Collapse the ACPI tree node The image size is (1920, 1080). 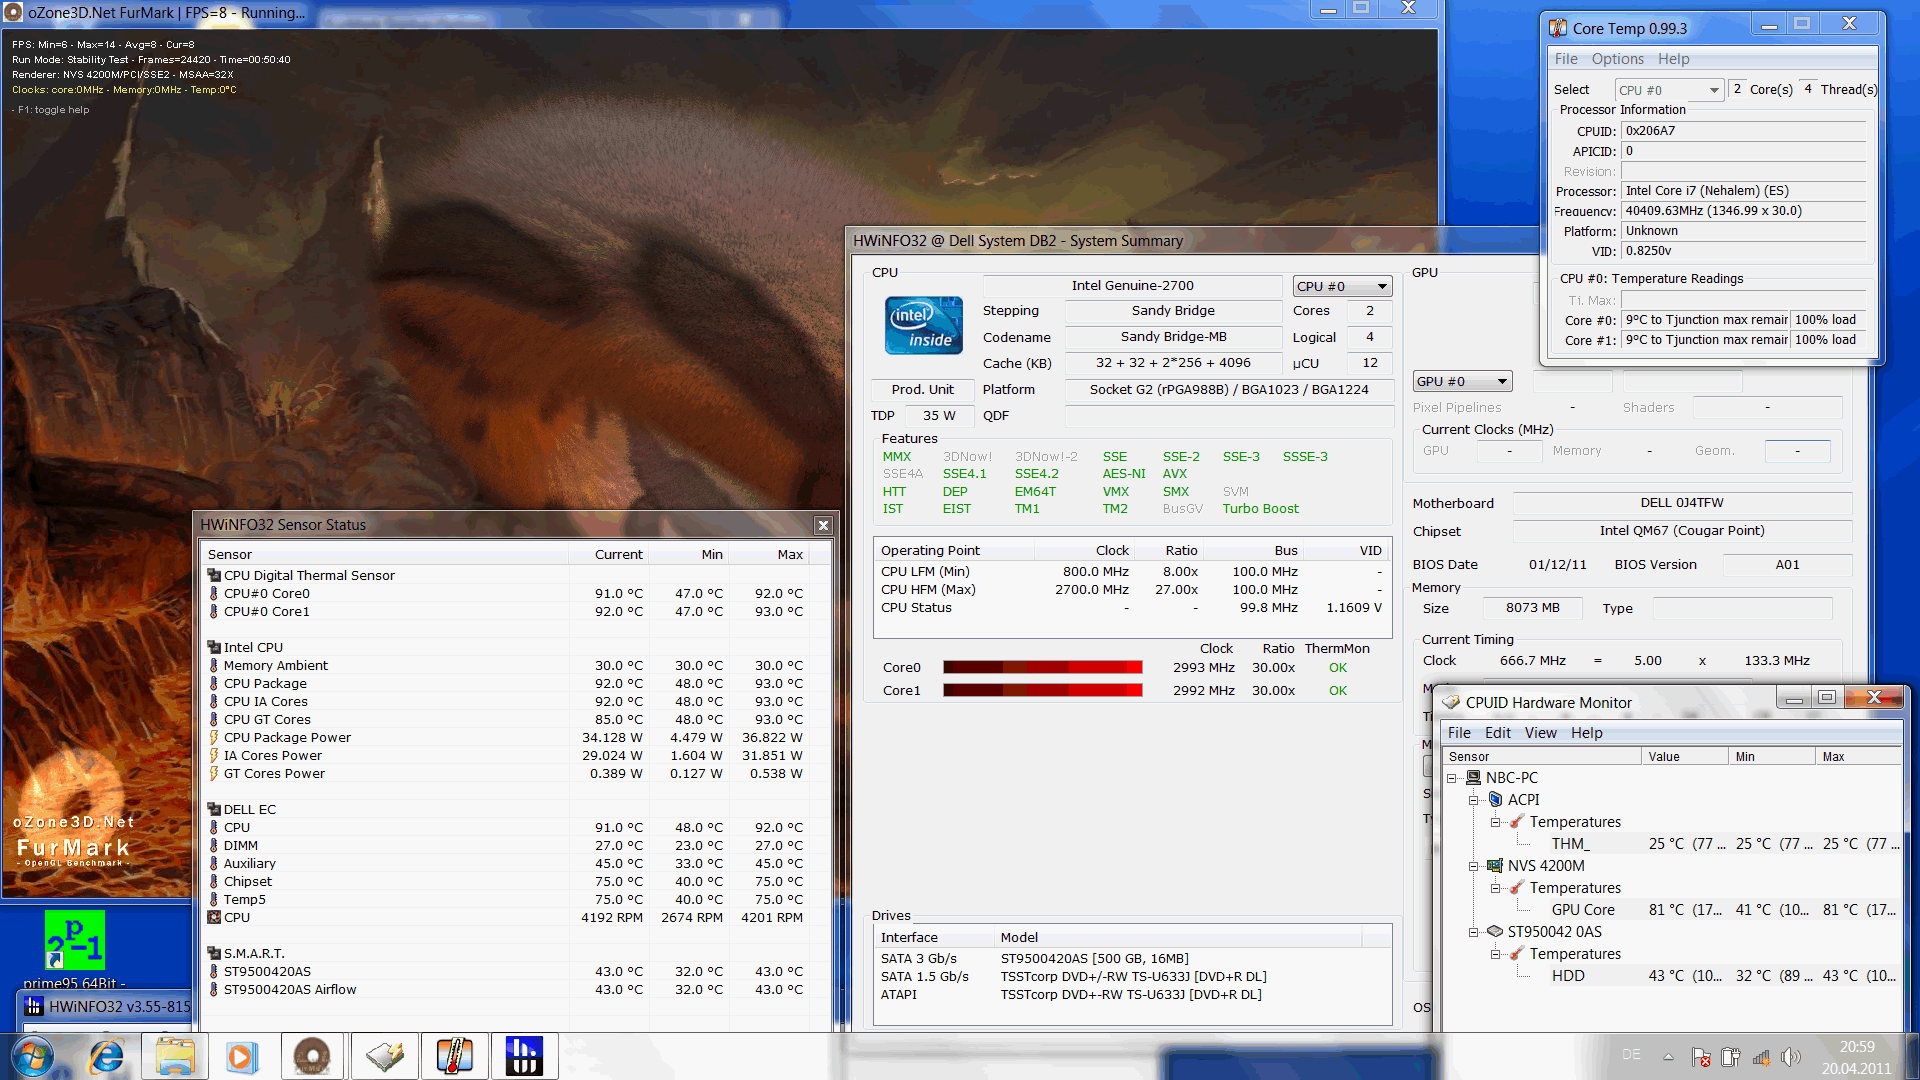[x=1473, y=800]
